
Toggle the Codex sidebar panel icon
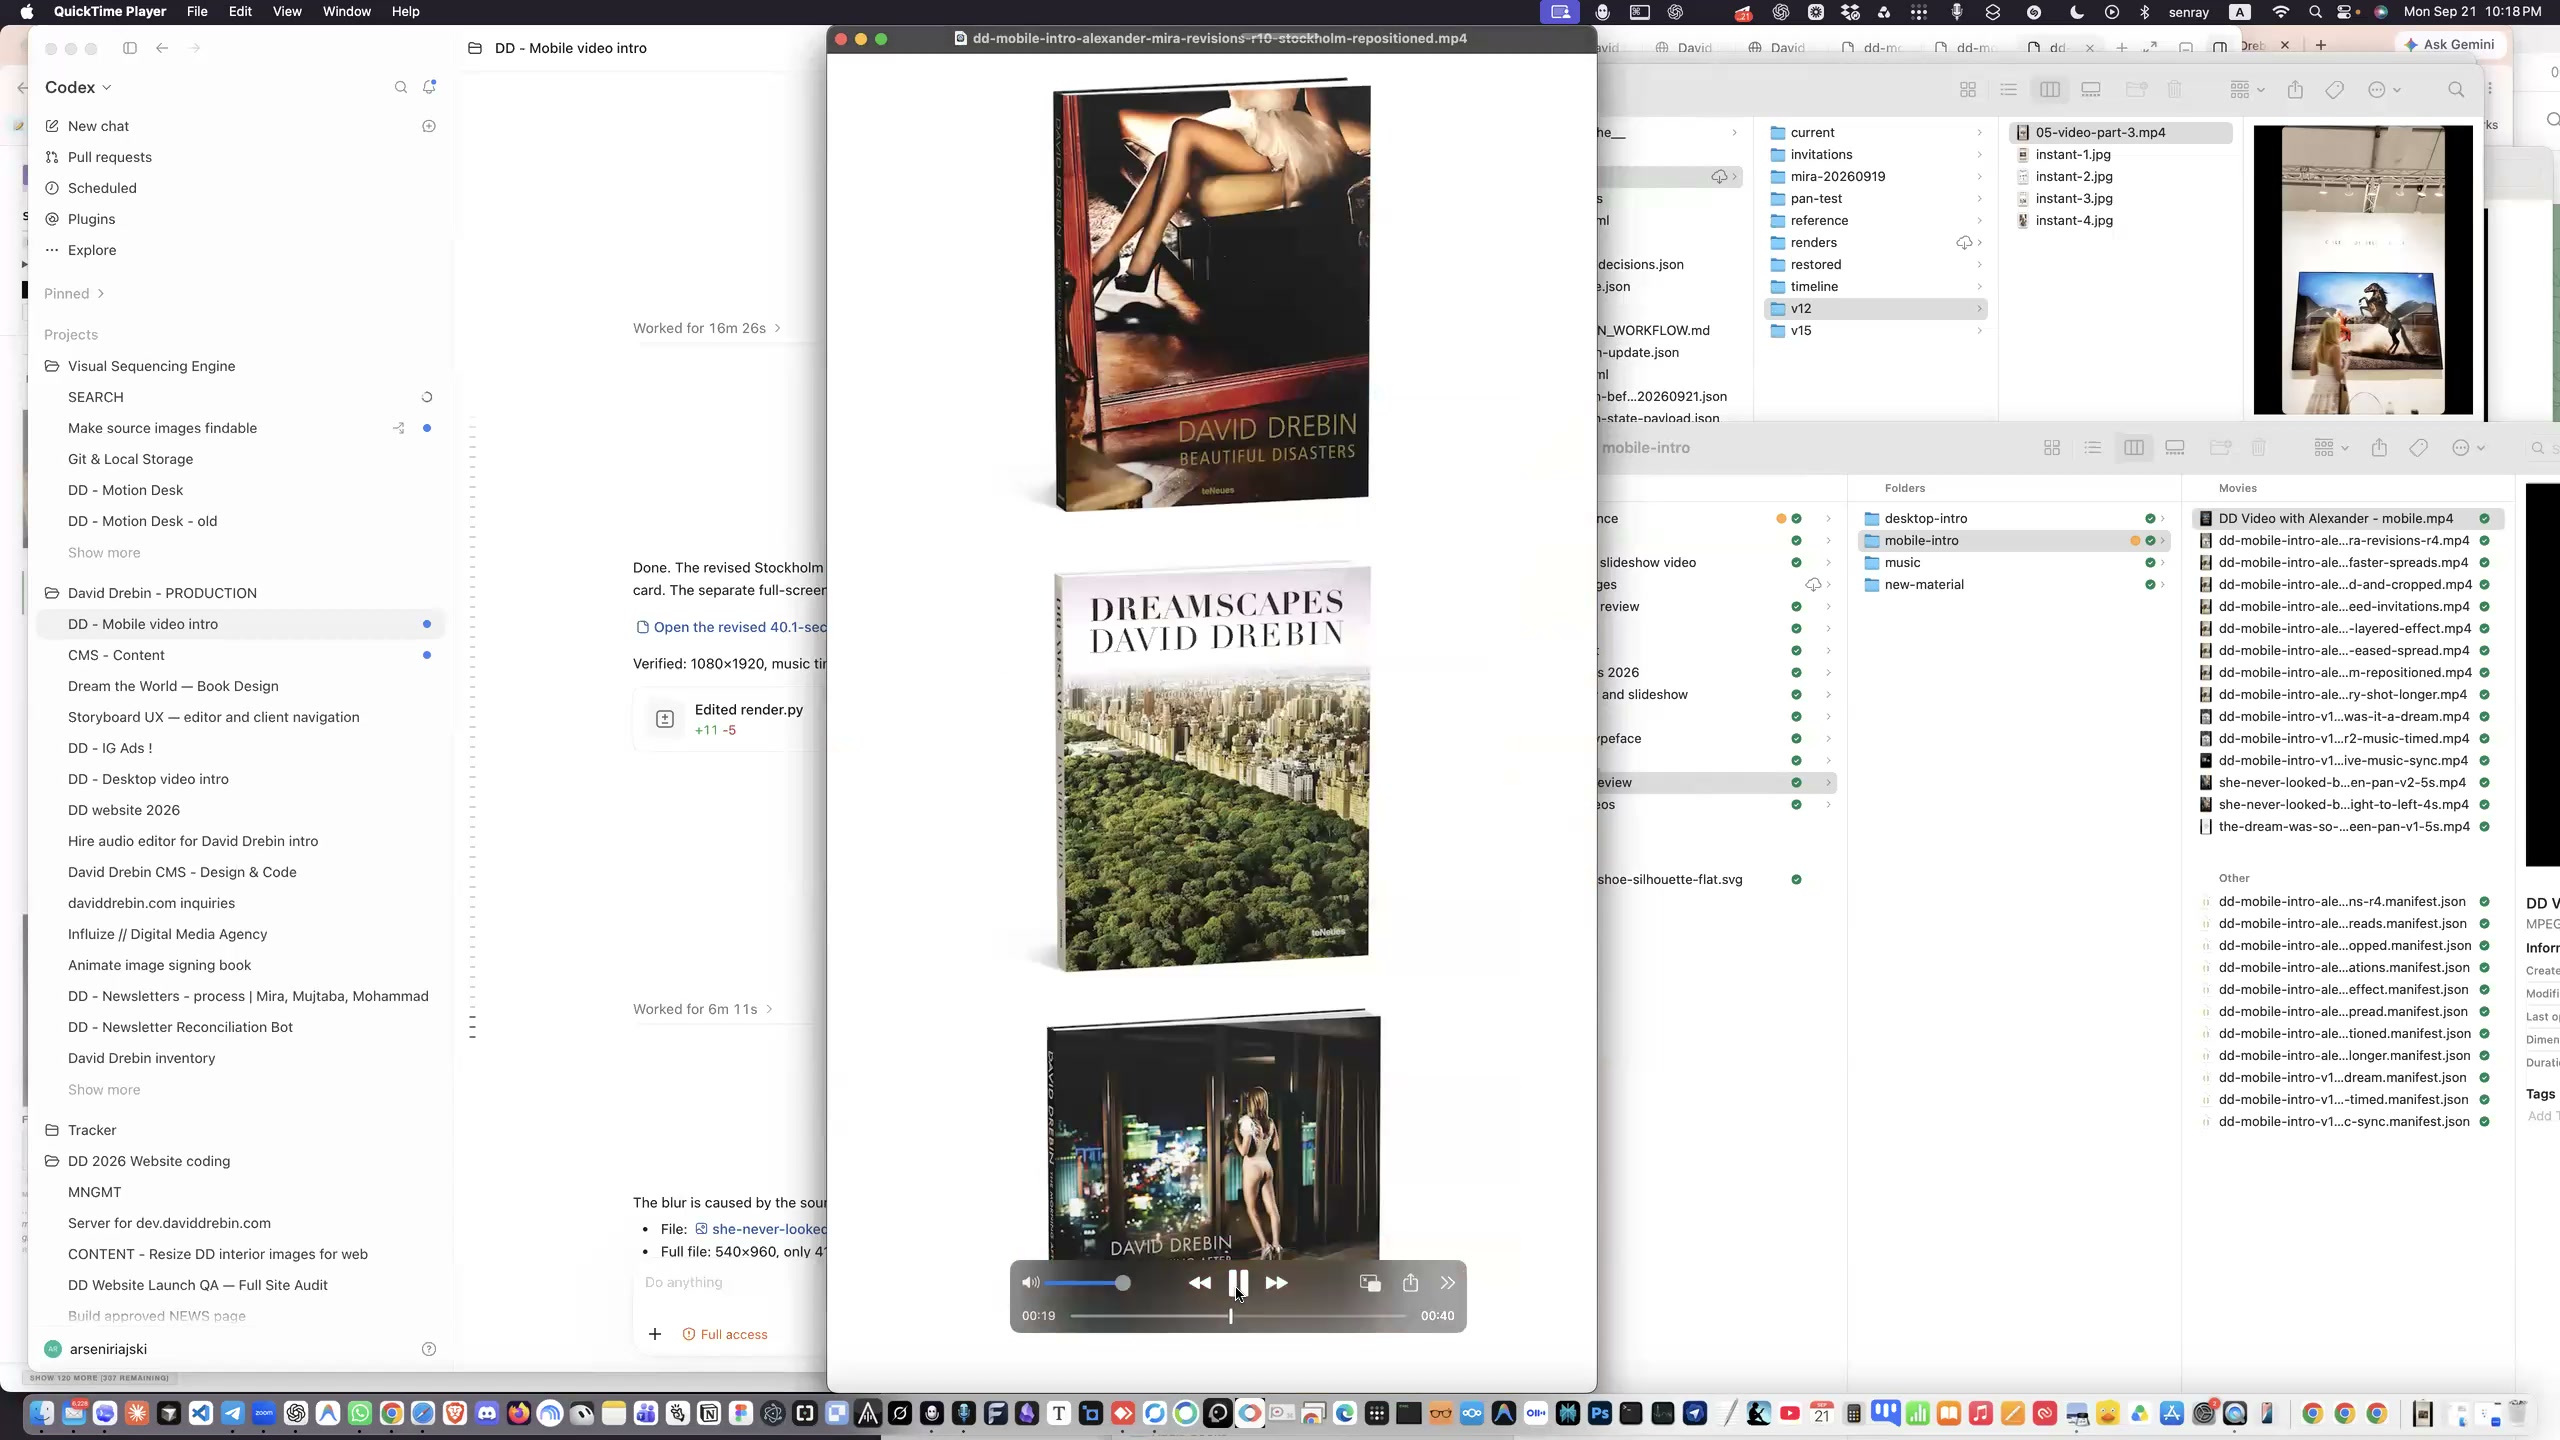130,48
